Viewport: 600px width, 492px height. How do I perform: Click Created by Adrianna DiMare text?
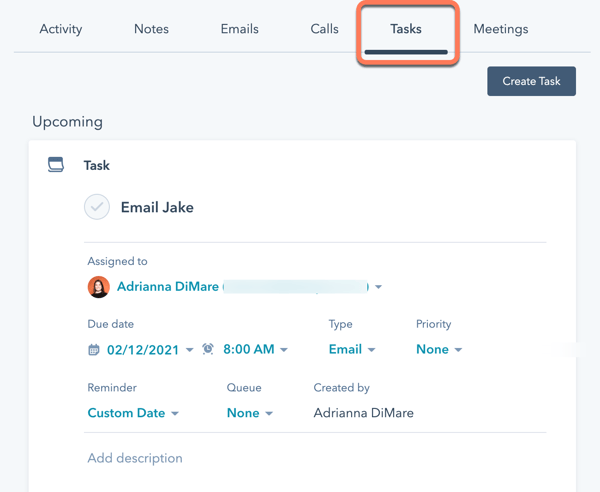[x=364, y=413]
